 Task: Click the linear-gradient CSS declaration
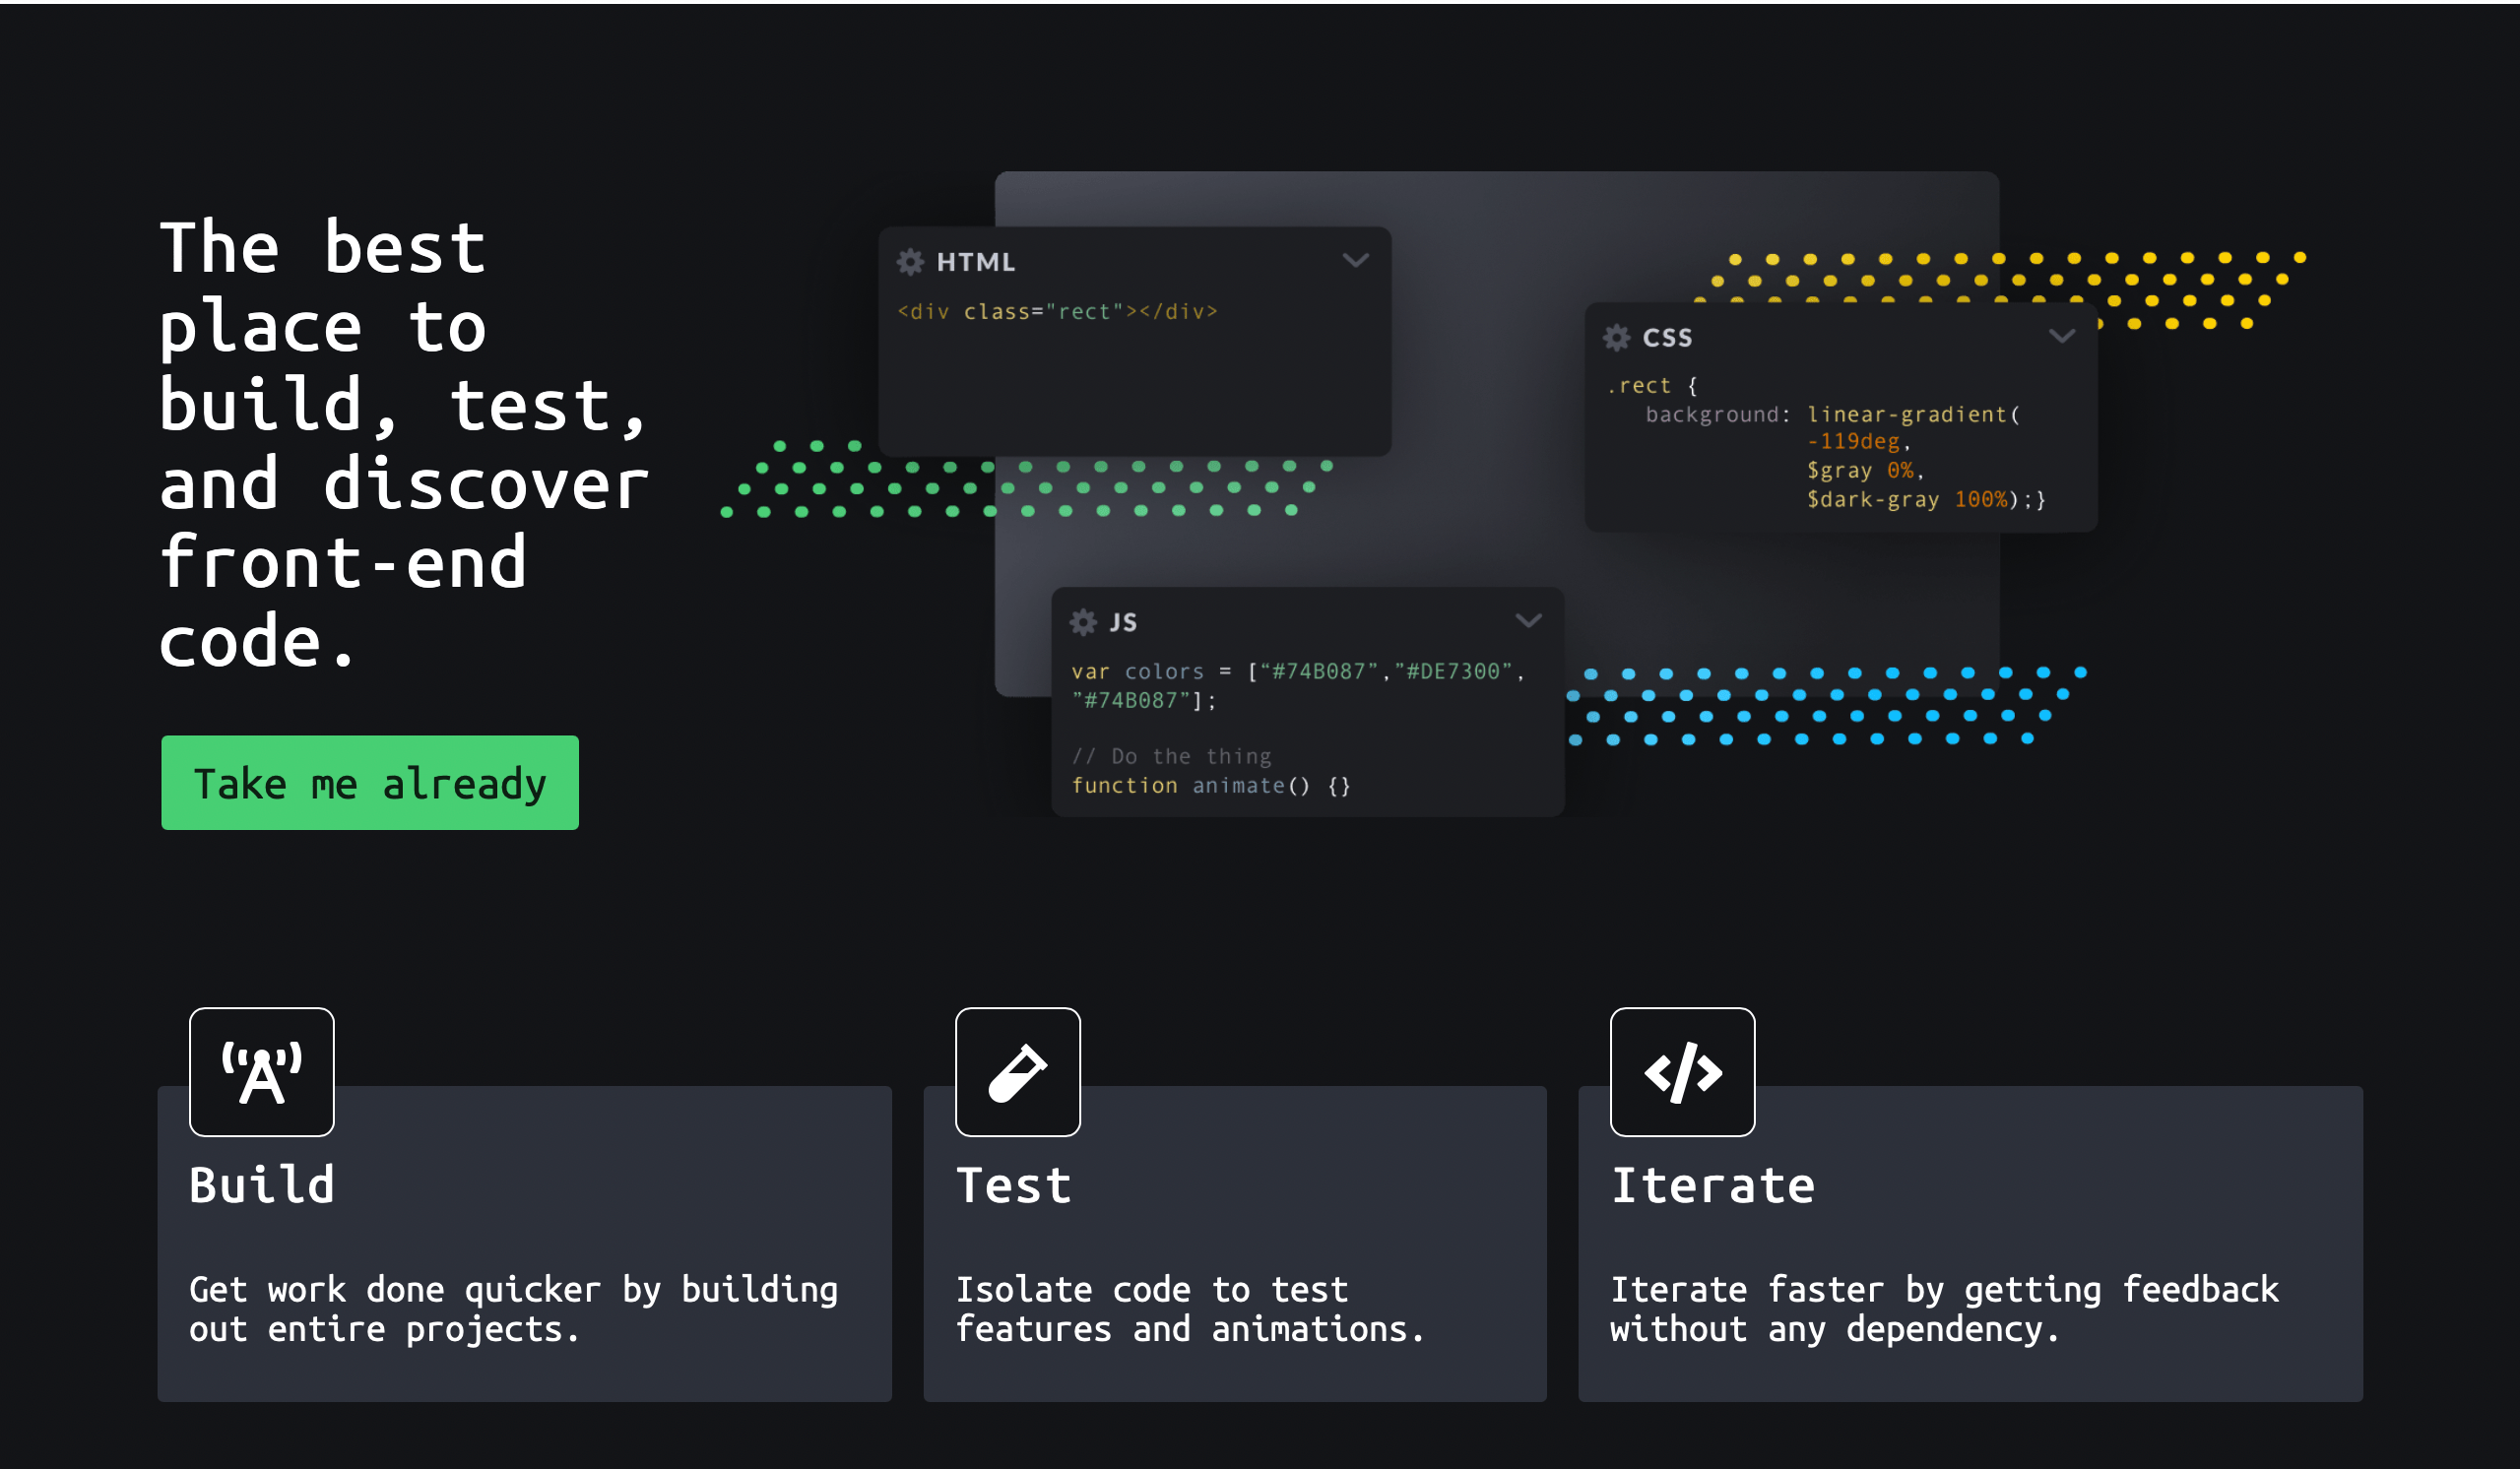click(1910, 413)
